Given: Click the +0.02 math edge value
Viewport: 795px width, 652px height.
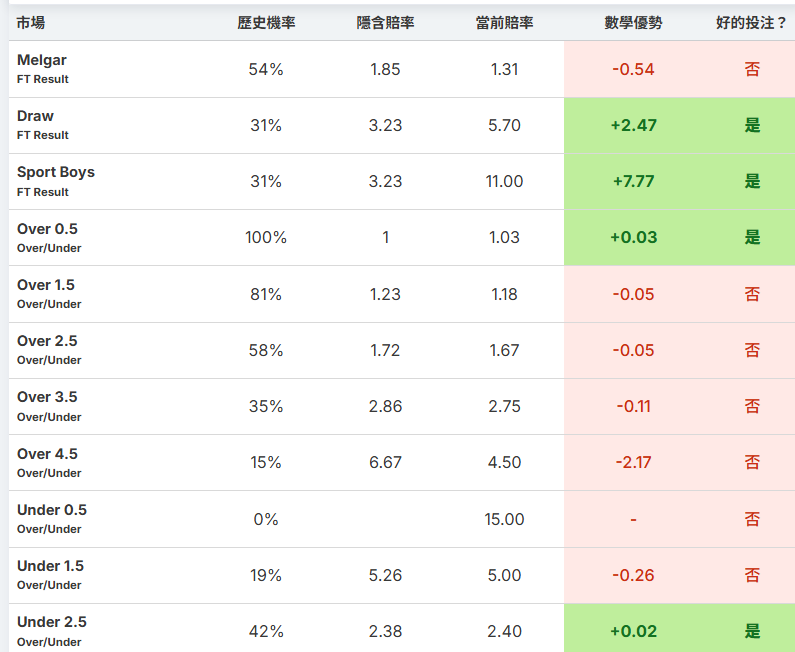Looking at the screenshot, I should pyautogui.click(x=633, y=631).
